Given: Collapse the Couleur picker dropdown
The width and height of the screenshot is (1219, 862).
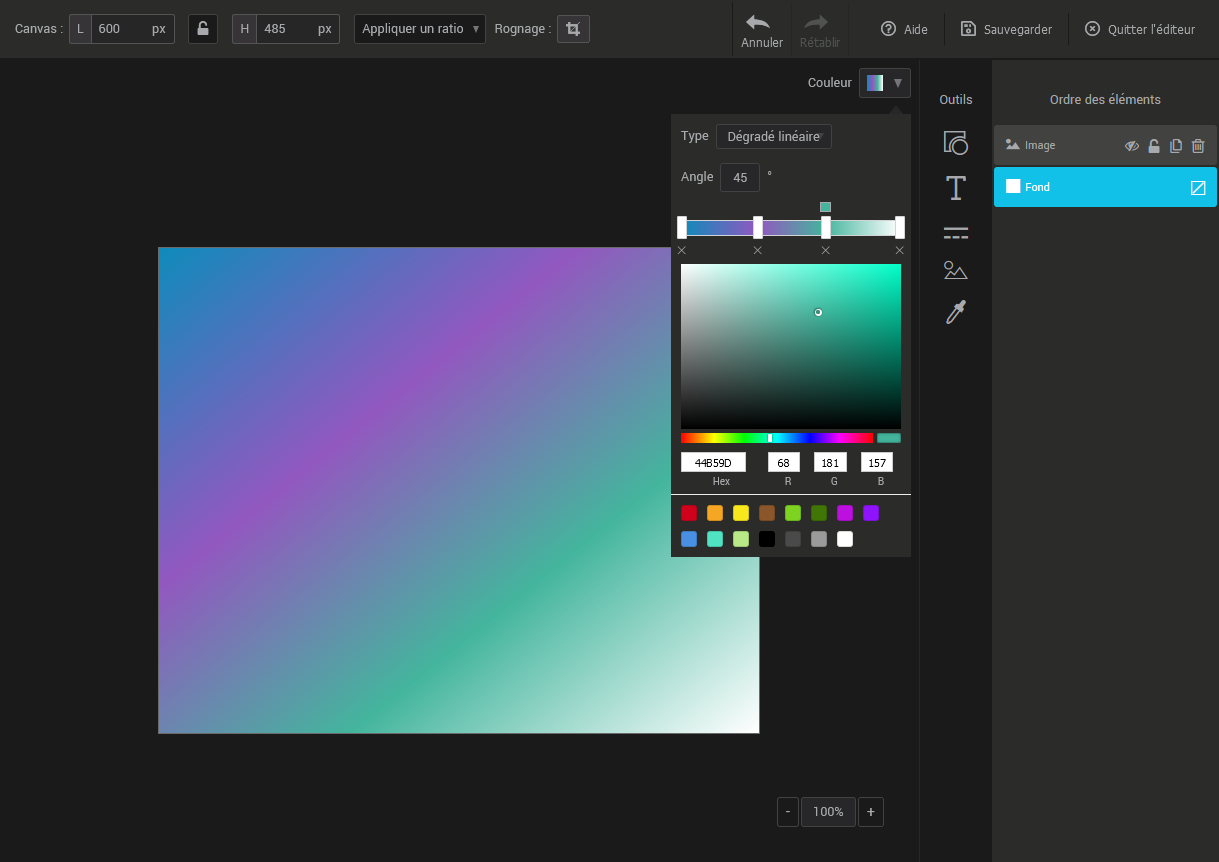Looking at the screenshot, I should (x=885, y=83).
